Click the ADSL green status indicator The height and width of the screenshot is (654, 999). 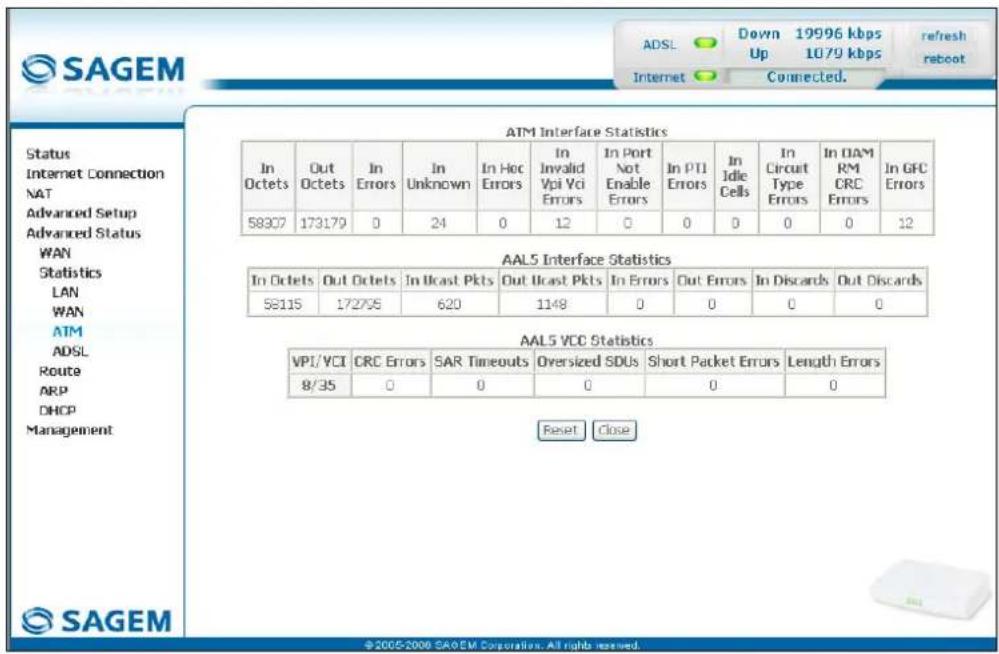coord(705,43)
